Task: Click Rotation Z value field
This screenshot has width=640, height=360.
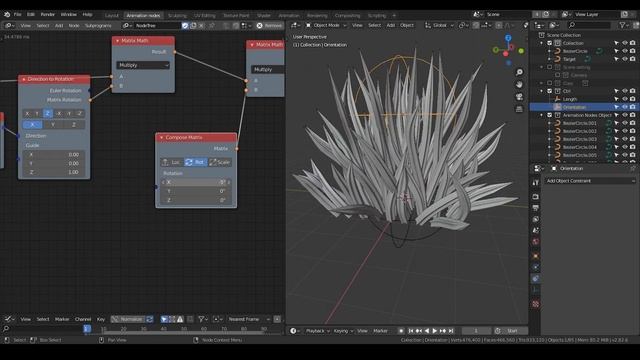Action: tap(196, 200)
